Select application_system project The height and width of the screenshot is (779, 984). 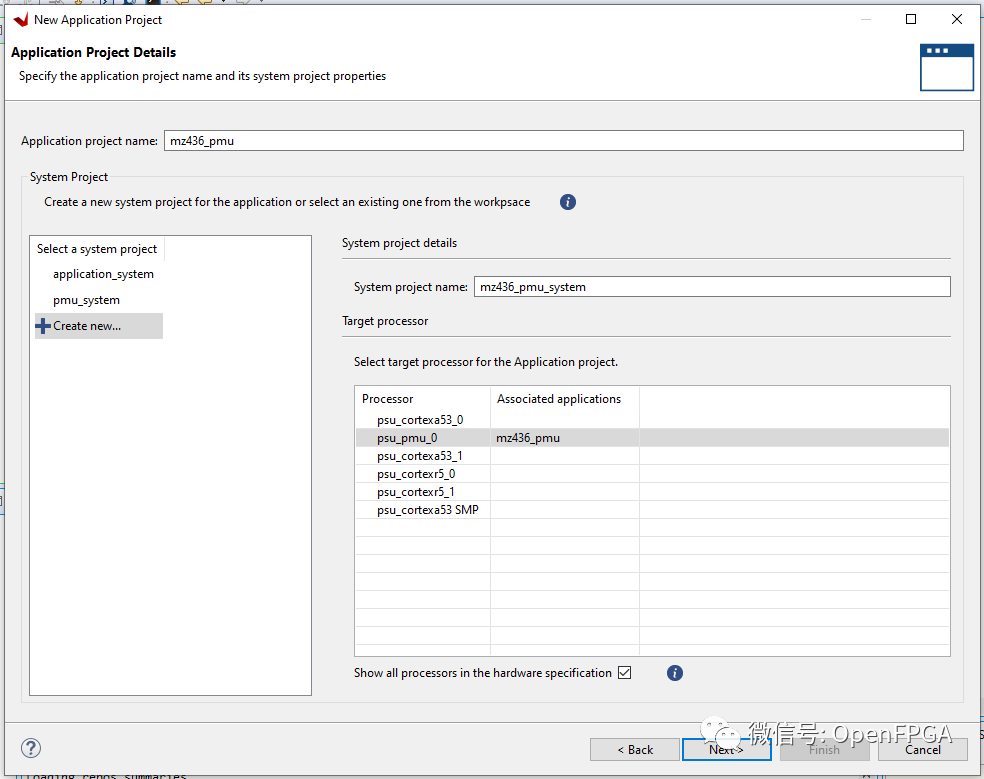click(x=103, y=274)
